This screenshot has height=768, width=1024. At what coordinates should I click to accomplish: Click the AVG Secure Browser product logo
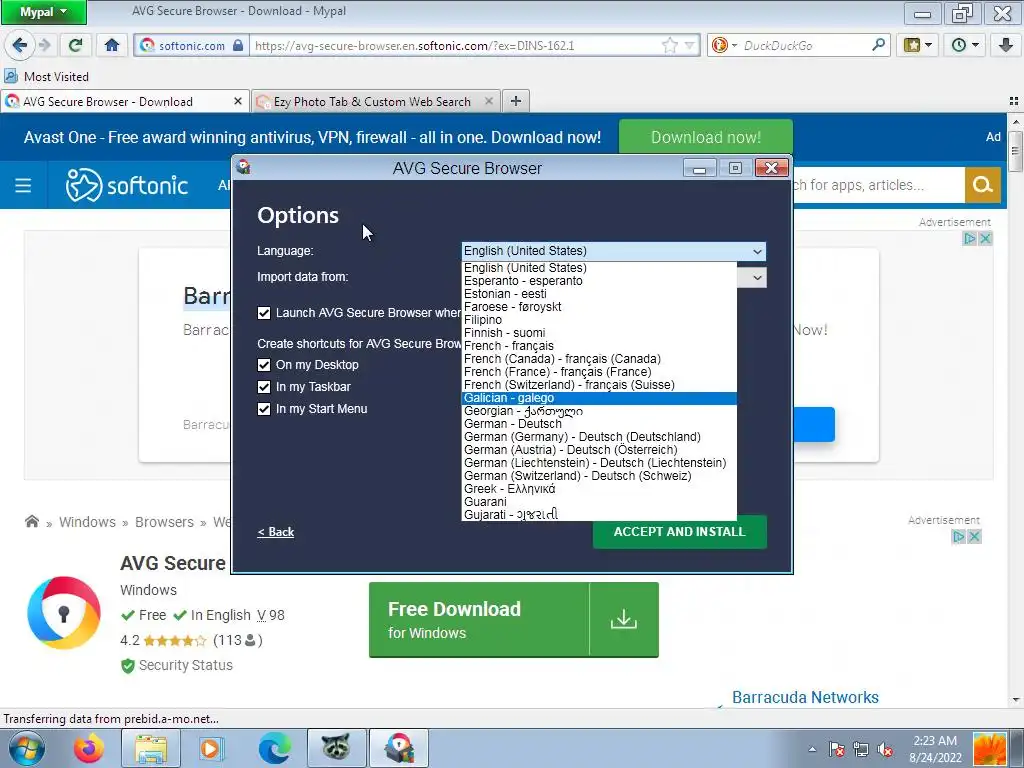click(63, 613)
